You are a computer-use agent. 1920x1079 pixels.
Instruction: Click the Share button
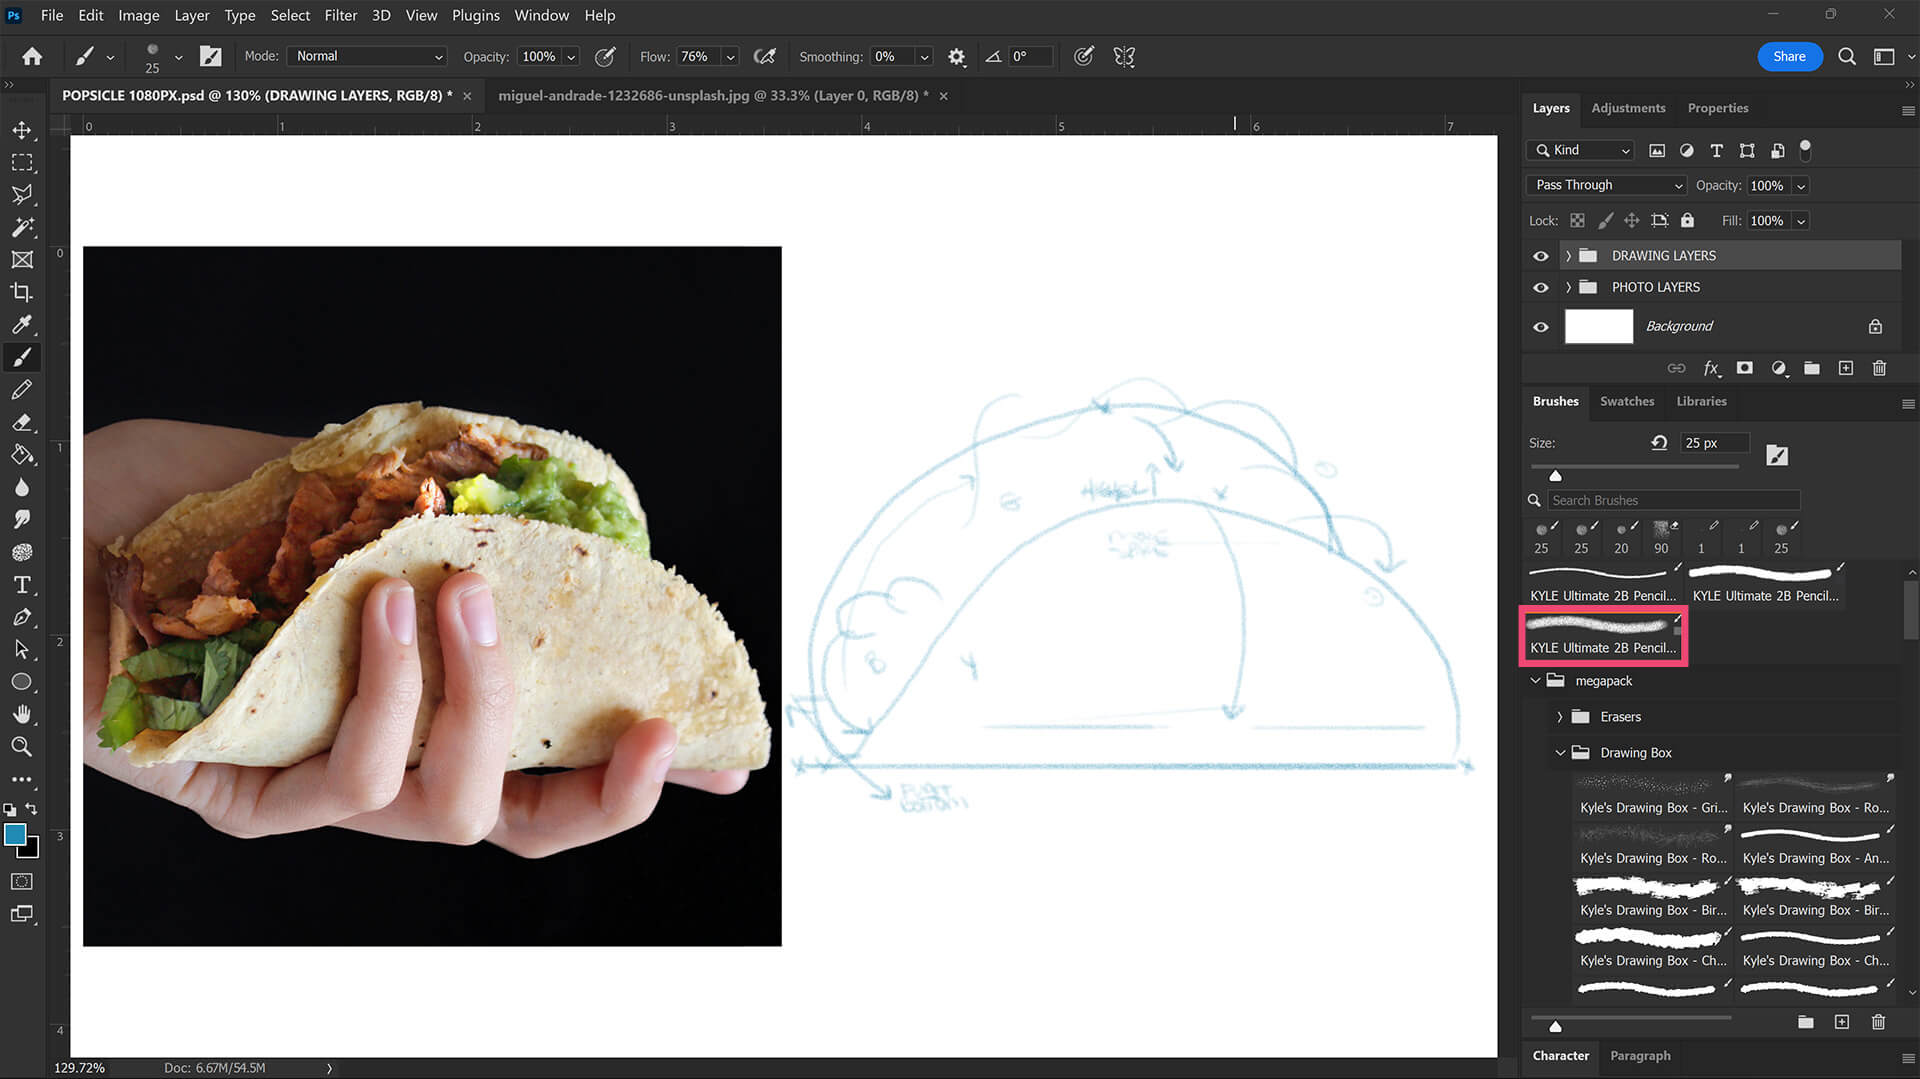point(1789,57)
